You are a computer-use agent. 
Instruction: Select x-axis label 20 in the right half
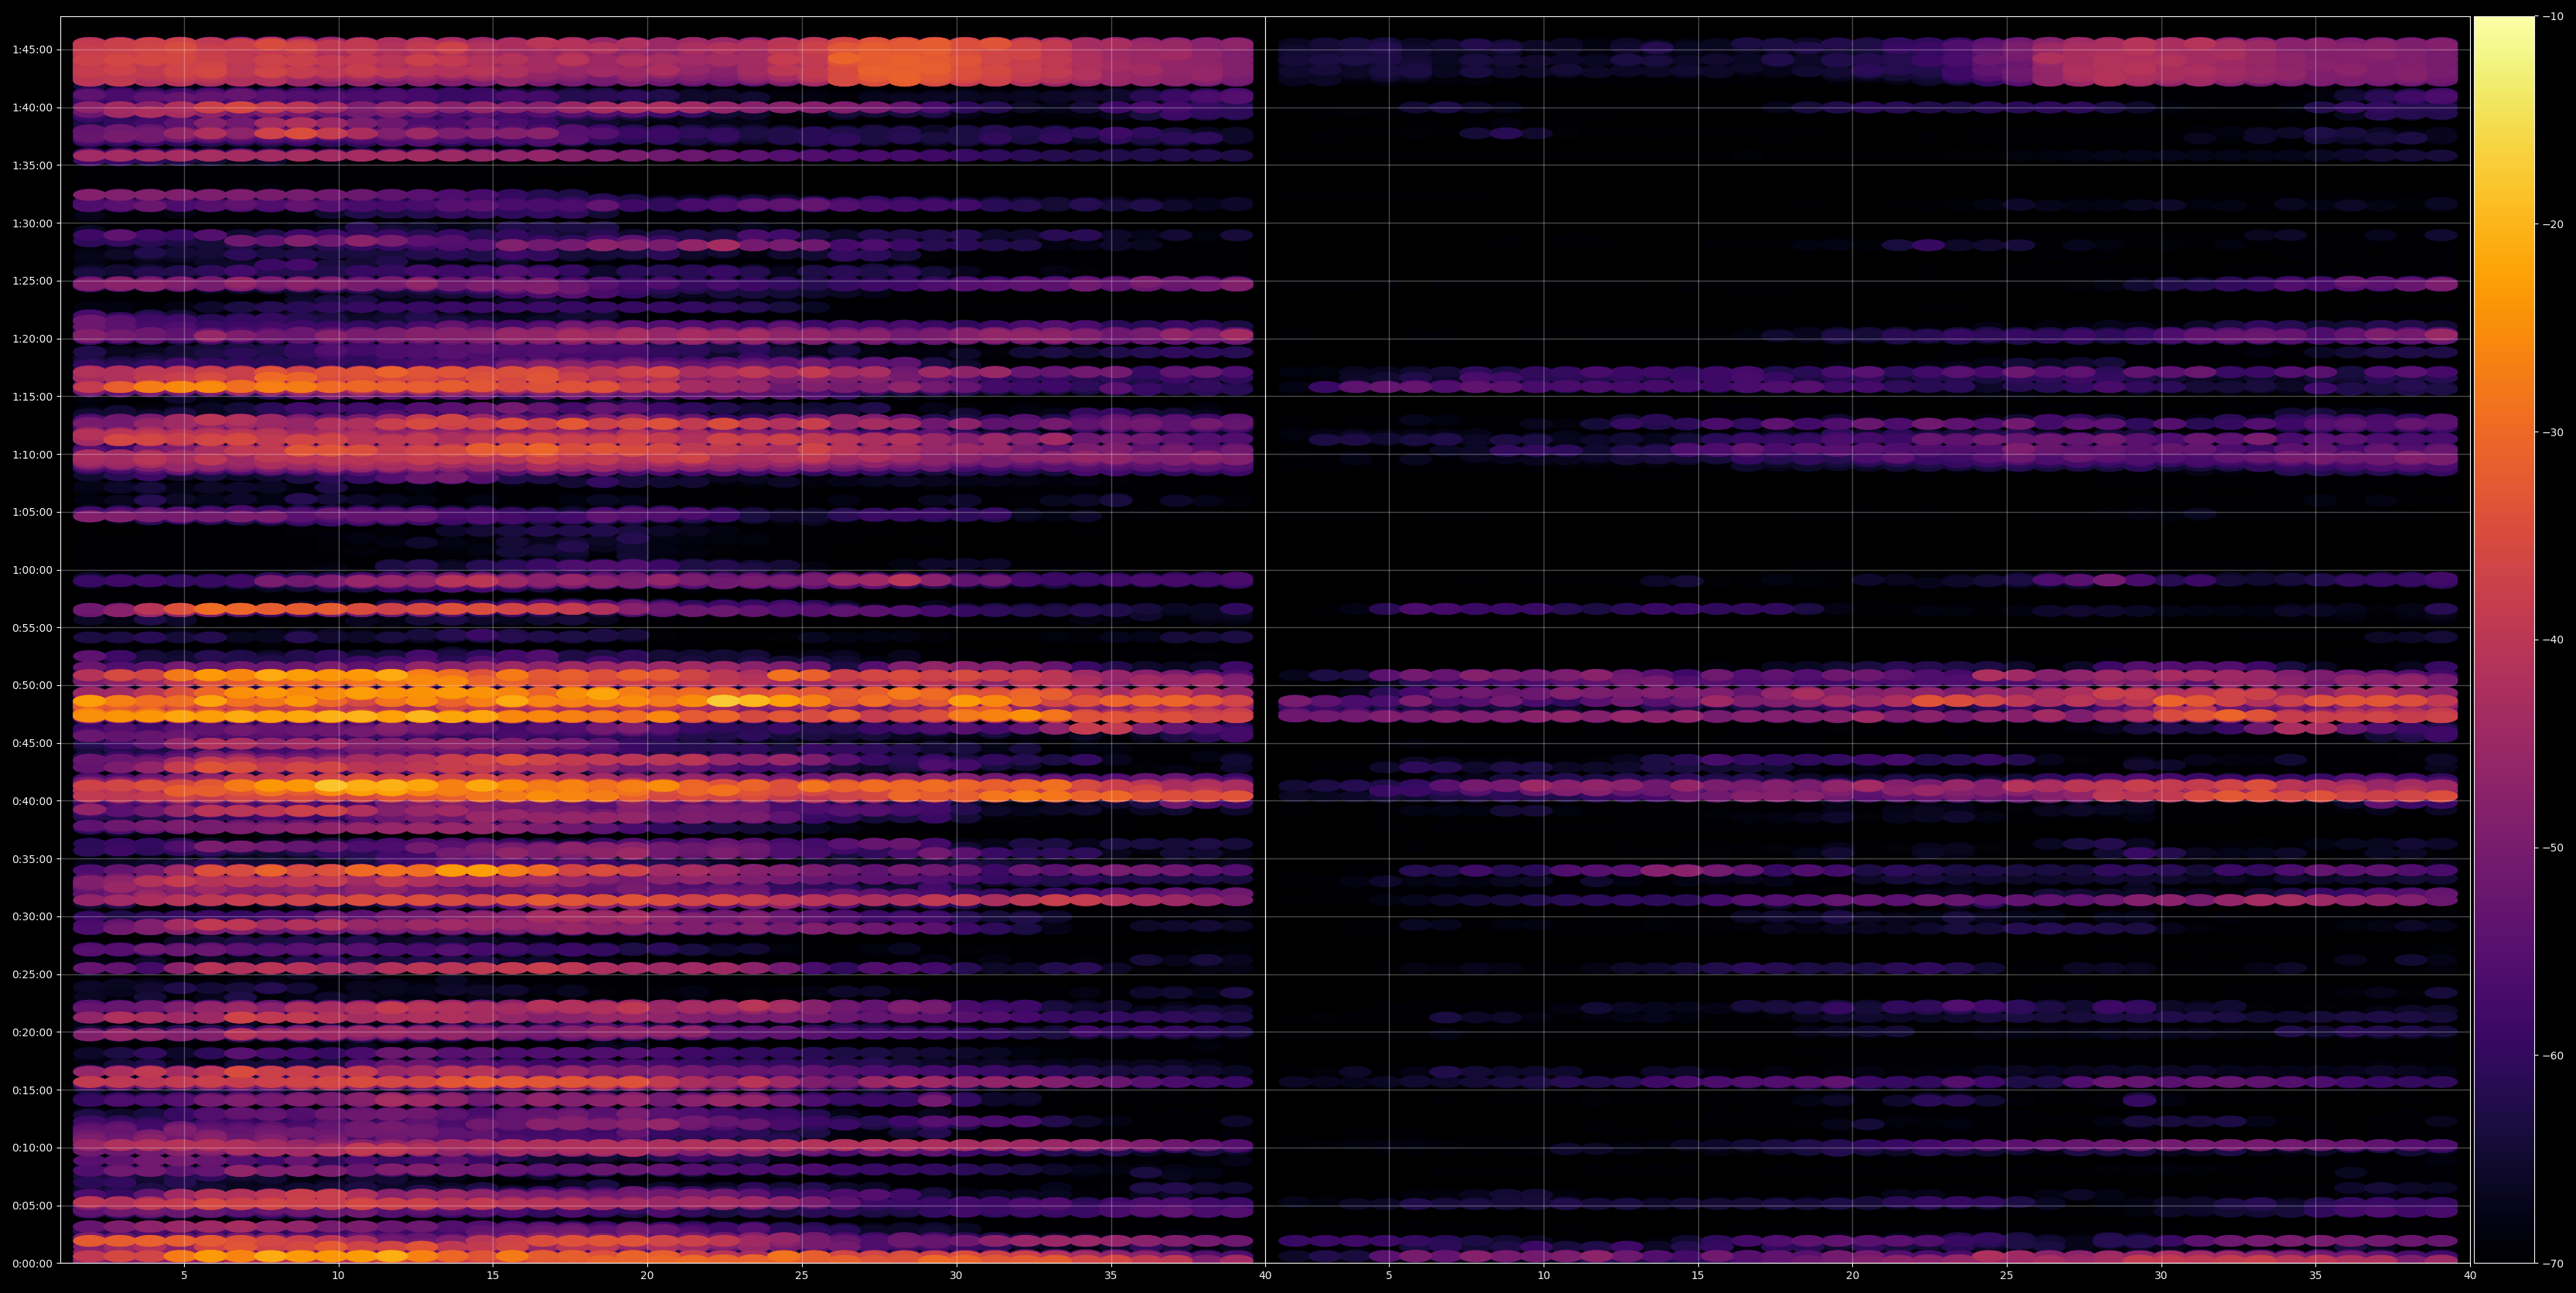coord(1852,1276)
